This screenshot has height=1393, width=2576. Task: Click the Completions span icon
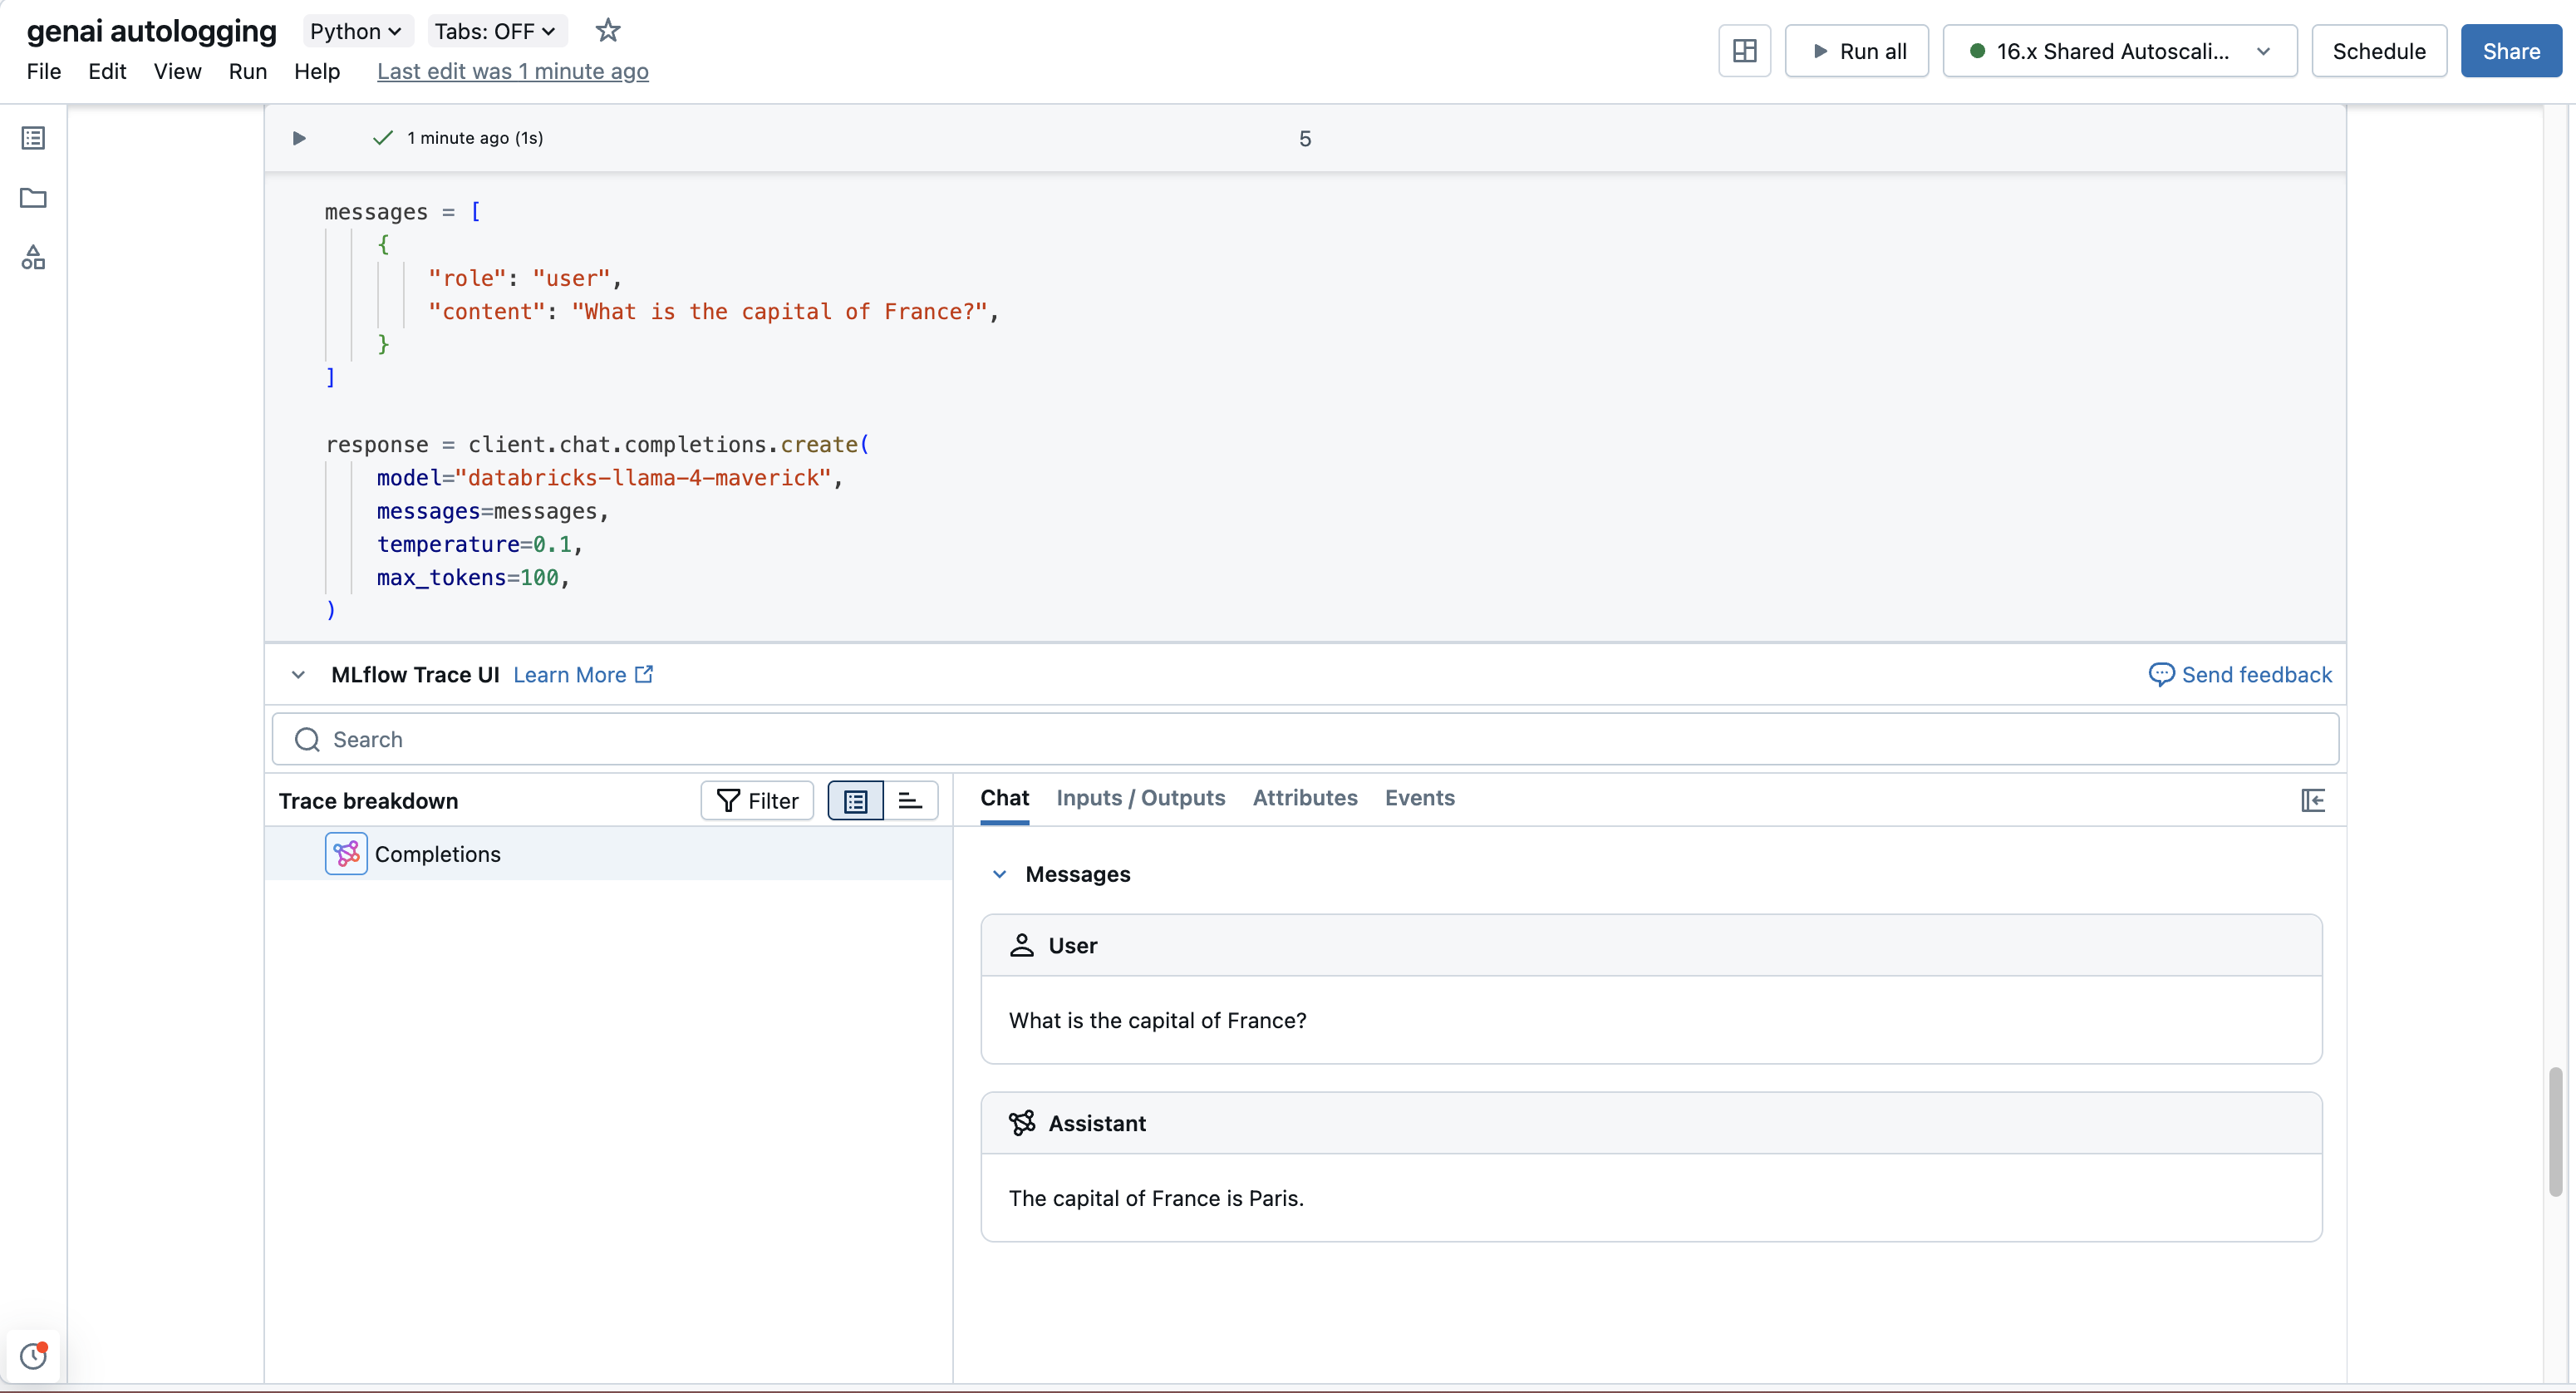coord(346,854)
